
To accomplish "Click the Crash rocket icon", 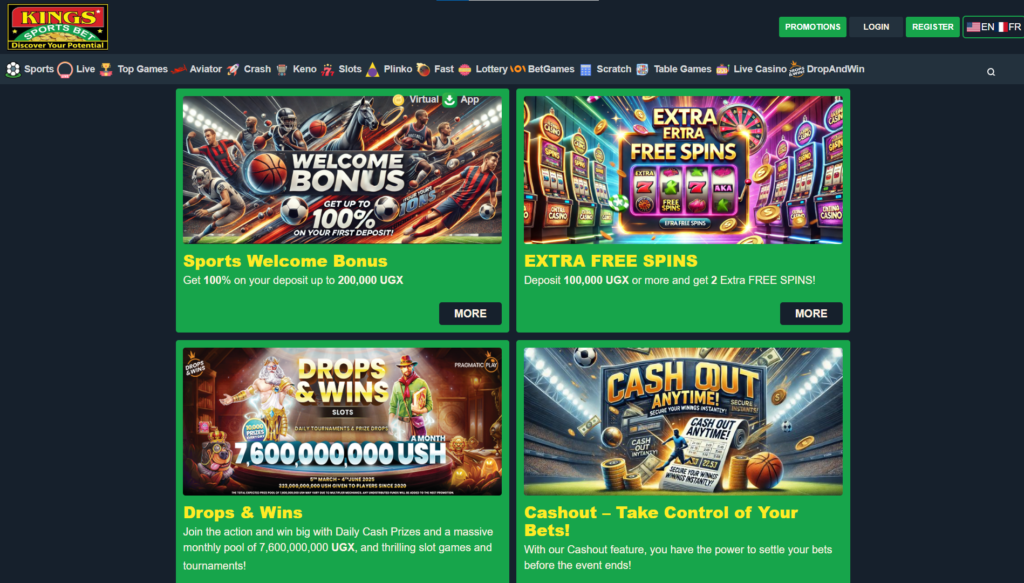I will [233, 69].
